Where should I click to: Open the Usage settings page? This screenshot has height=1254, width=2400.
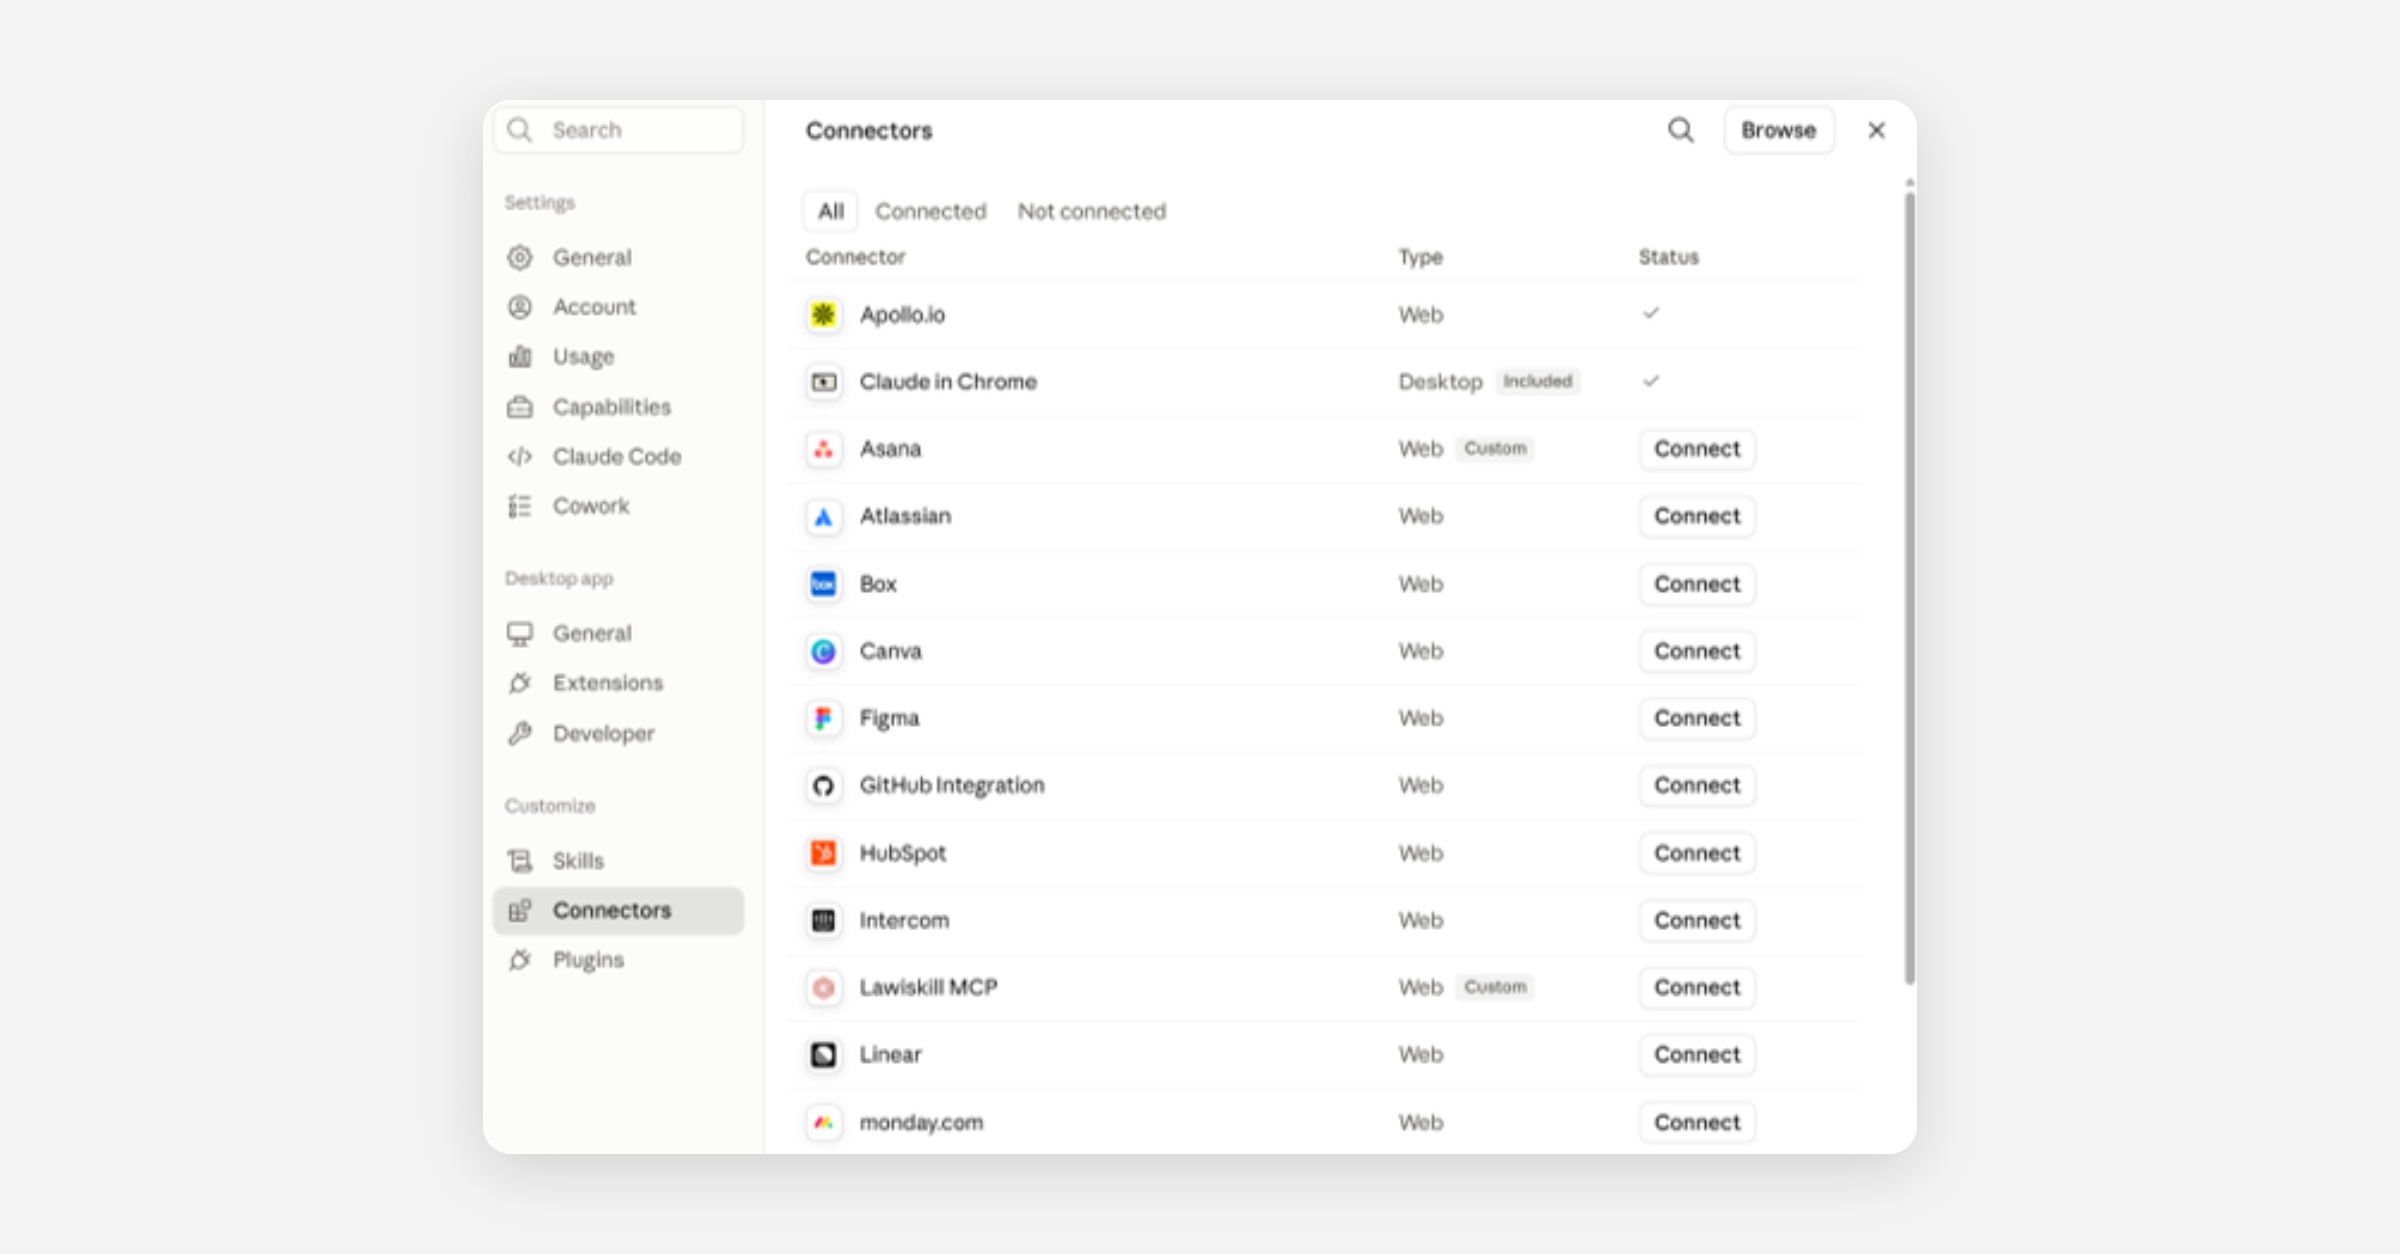point(618,357)
